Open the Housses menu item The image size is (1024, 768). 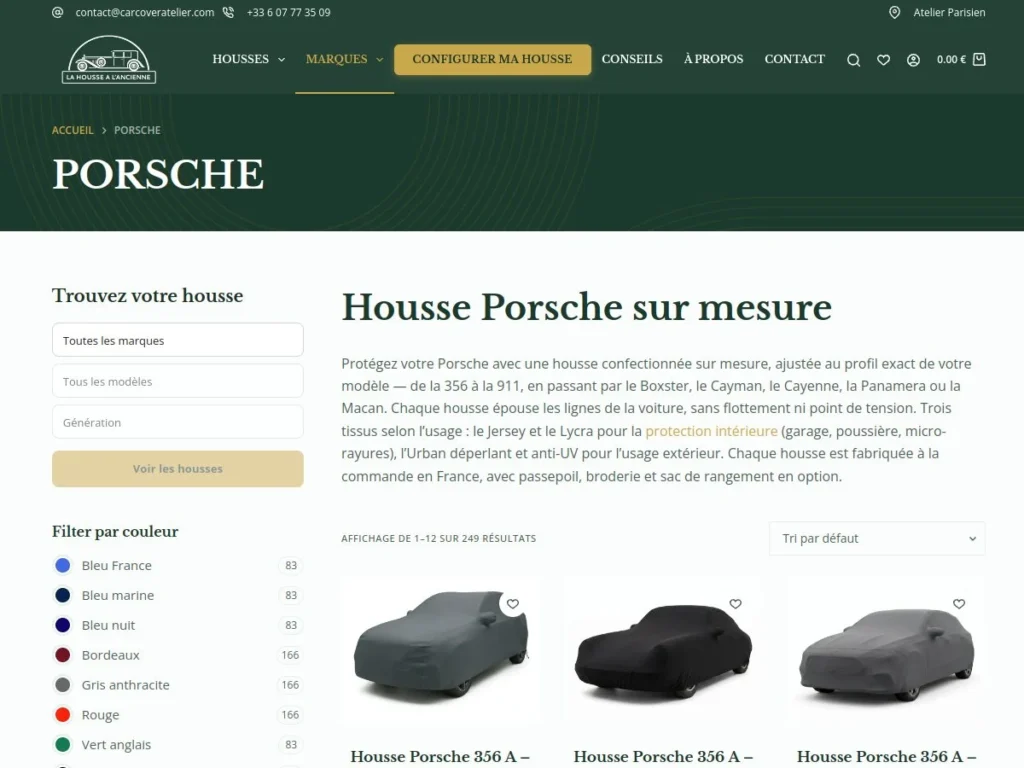240,59
